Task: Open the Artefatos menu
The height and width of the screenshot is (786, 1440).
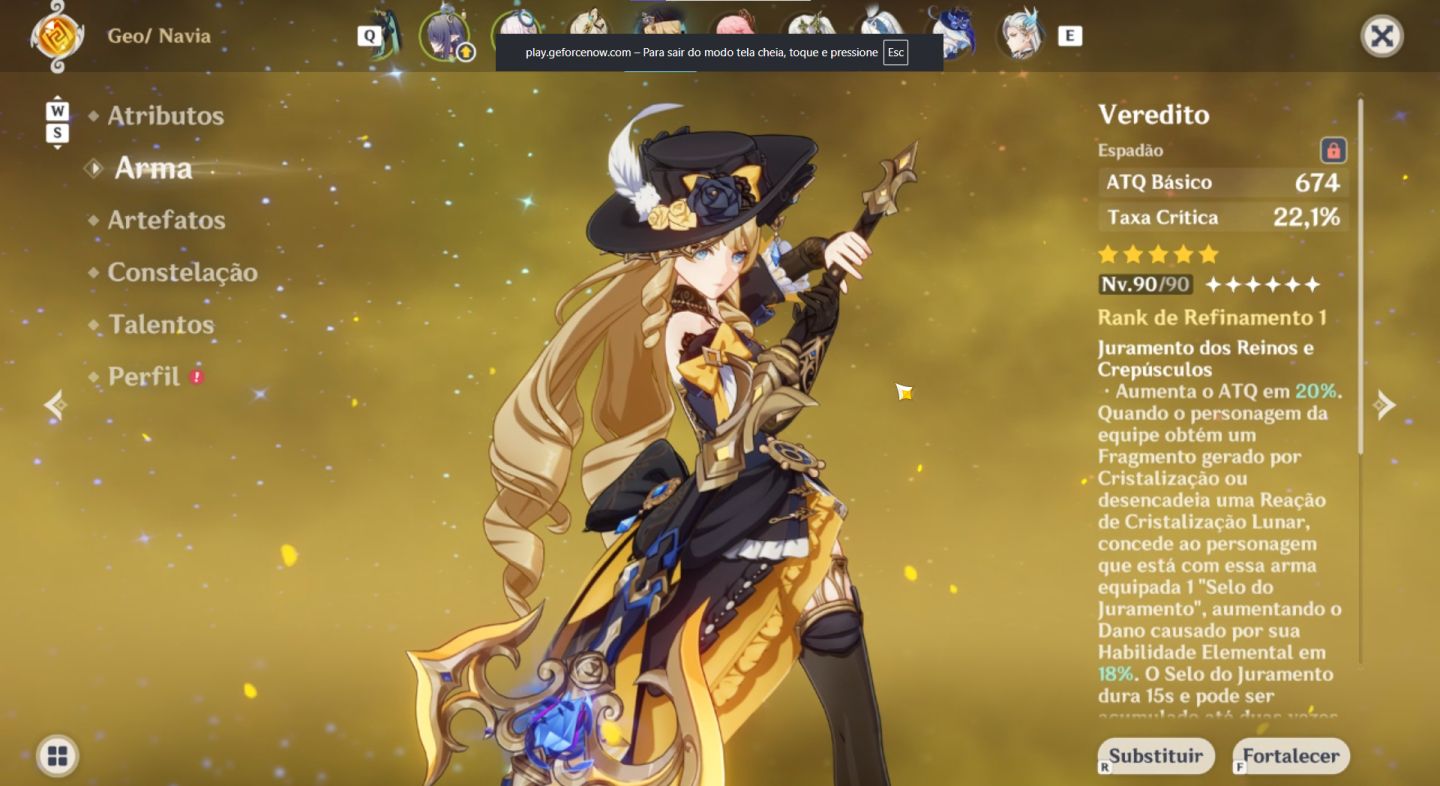Action: pyautogui.click(x=167, y=220)
